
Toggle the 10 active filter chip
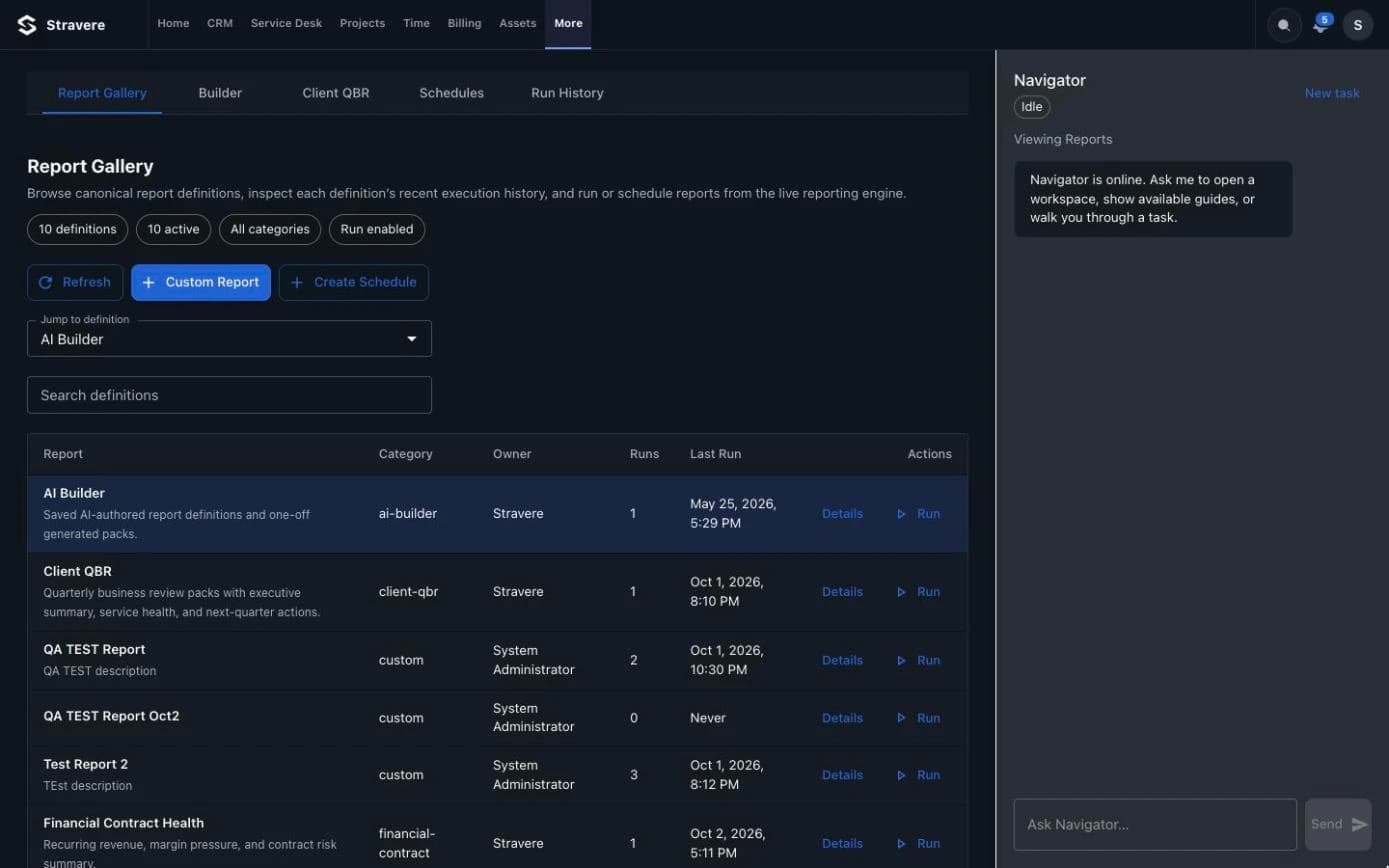point(173,229)
